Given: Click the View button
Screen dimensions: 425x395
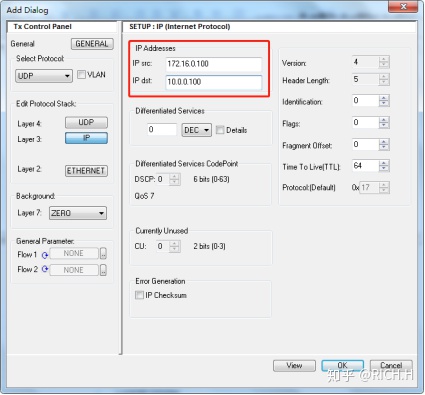Looking at the screenshot, I should coord(294,366).
